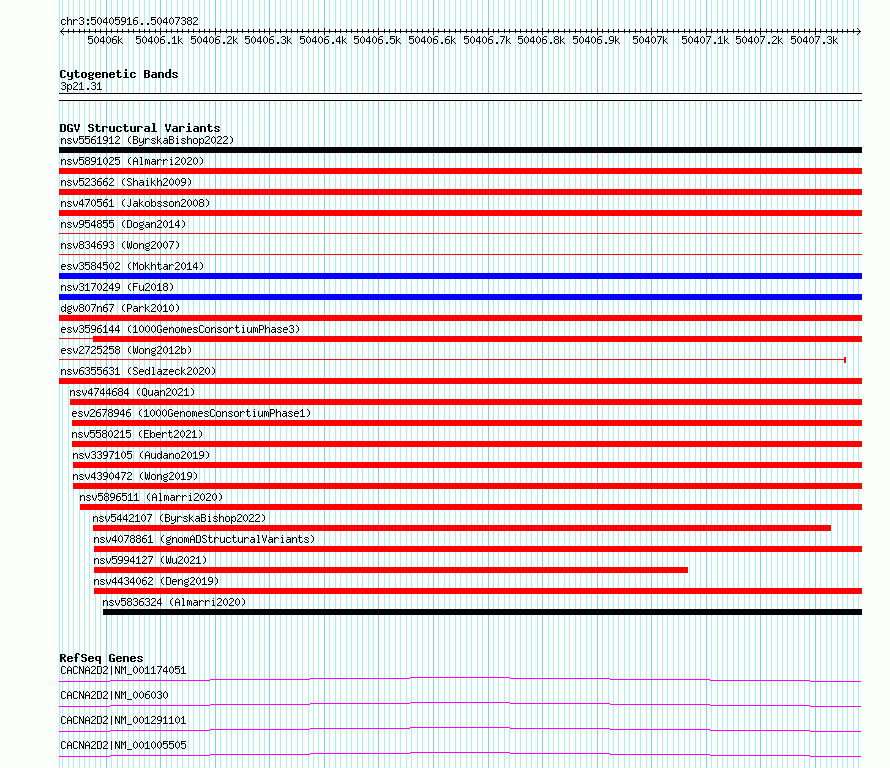This screenshot has width=890, height=768.
Task: Open nsv470561 (Jakobsson2008) variant details
Action: coord(135,203)
